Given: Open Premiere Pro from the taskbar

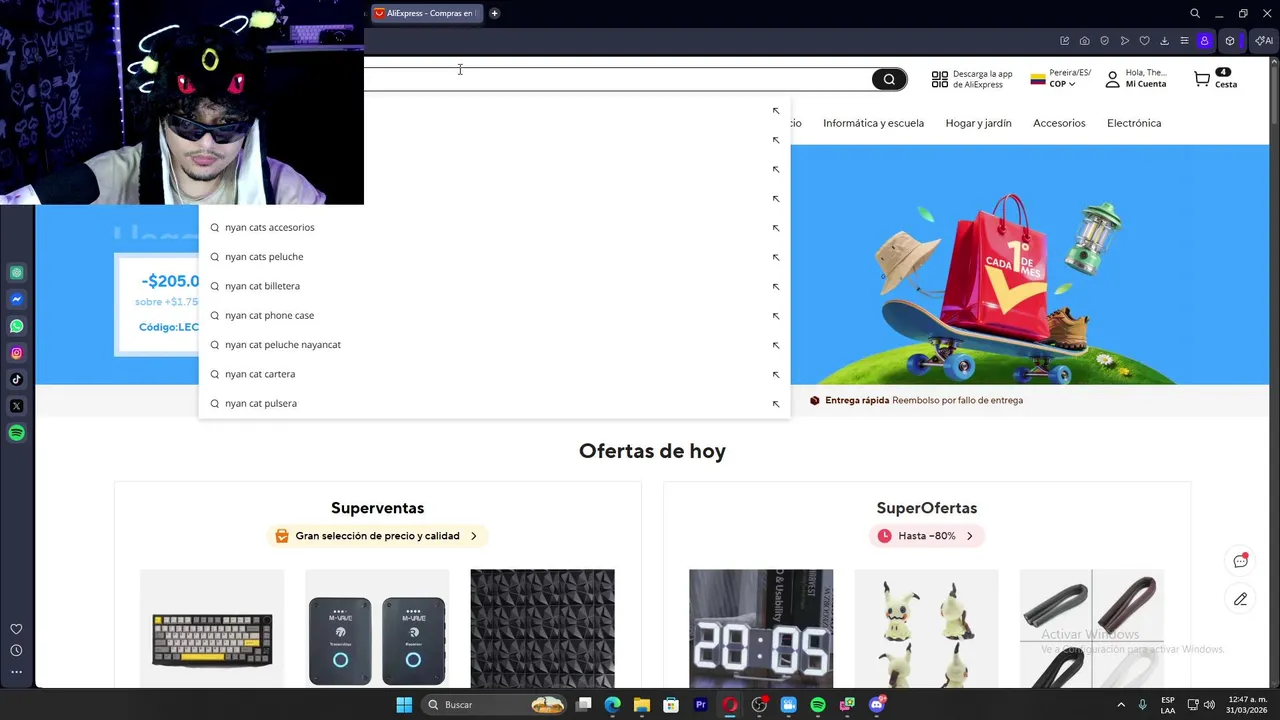Looking at the screenshot, I should 701,705.
